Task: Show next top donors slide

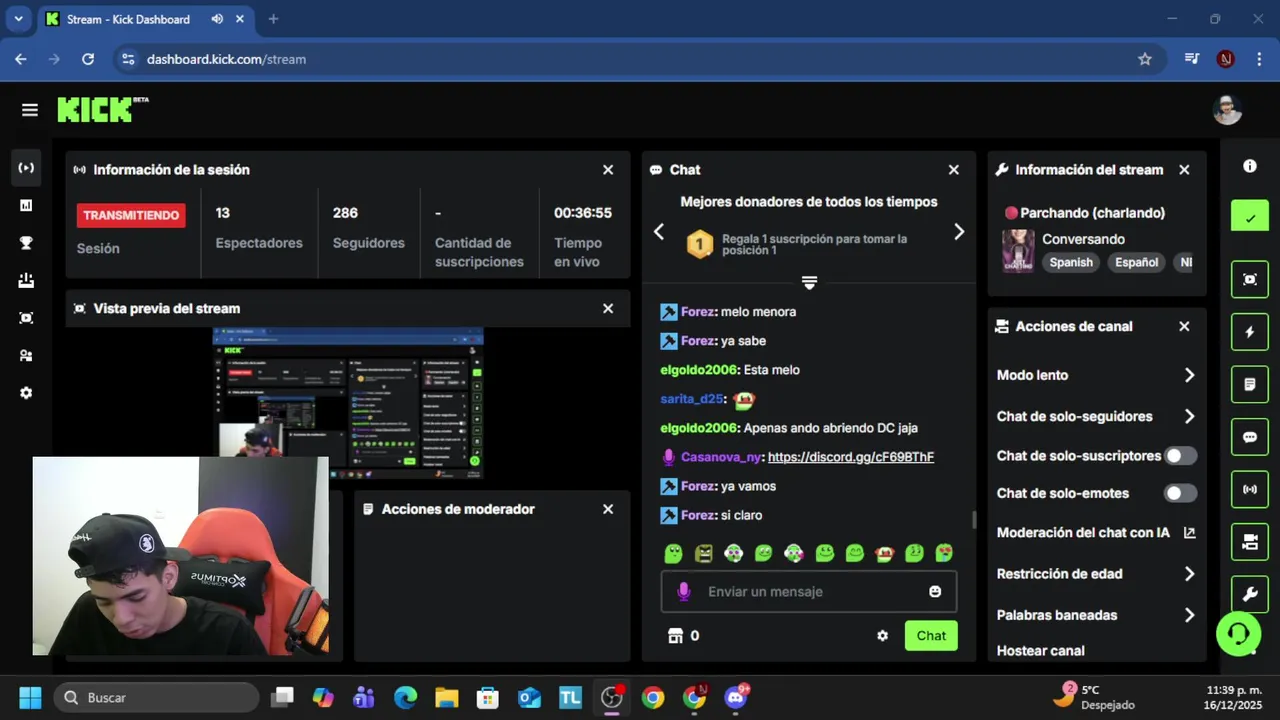Action: pyautogui.click(x=959, y=232)
